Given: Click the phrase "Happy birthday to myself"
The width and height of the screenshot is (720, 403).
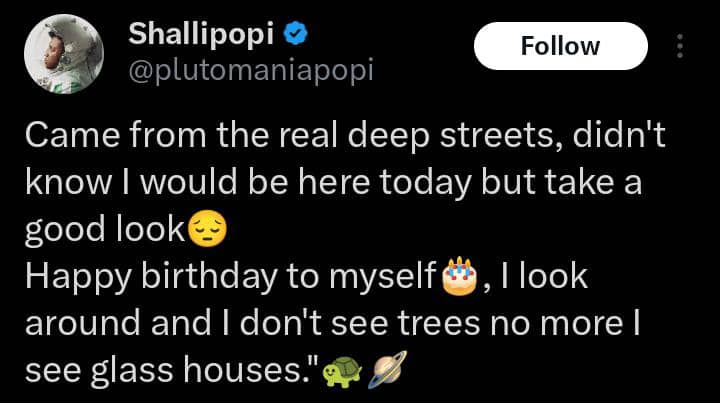Looking at the screenshot, I should pos(231,277).
